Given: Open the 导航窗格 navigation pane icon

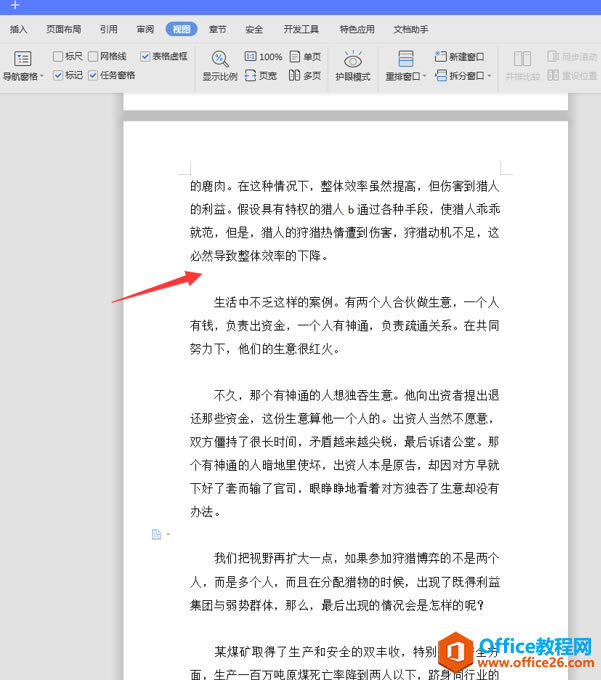Looking at the screenshot, I should [x=23, y=59].
